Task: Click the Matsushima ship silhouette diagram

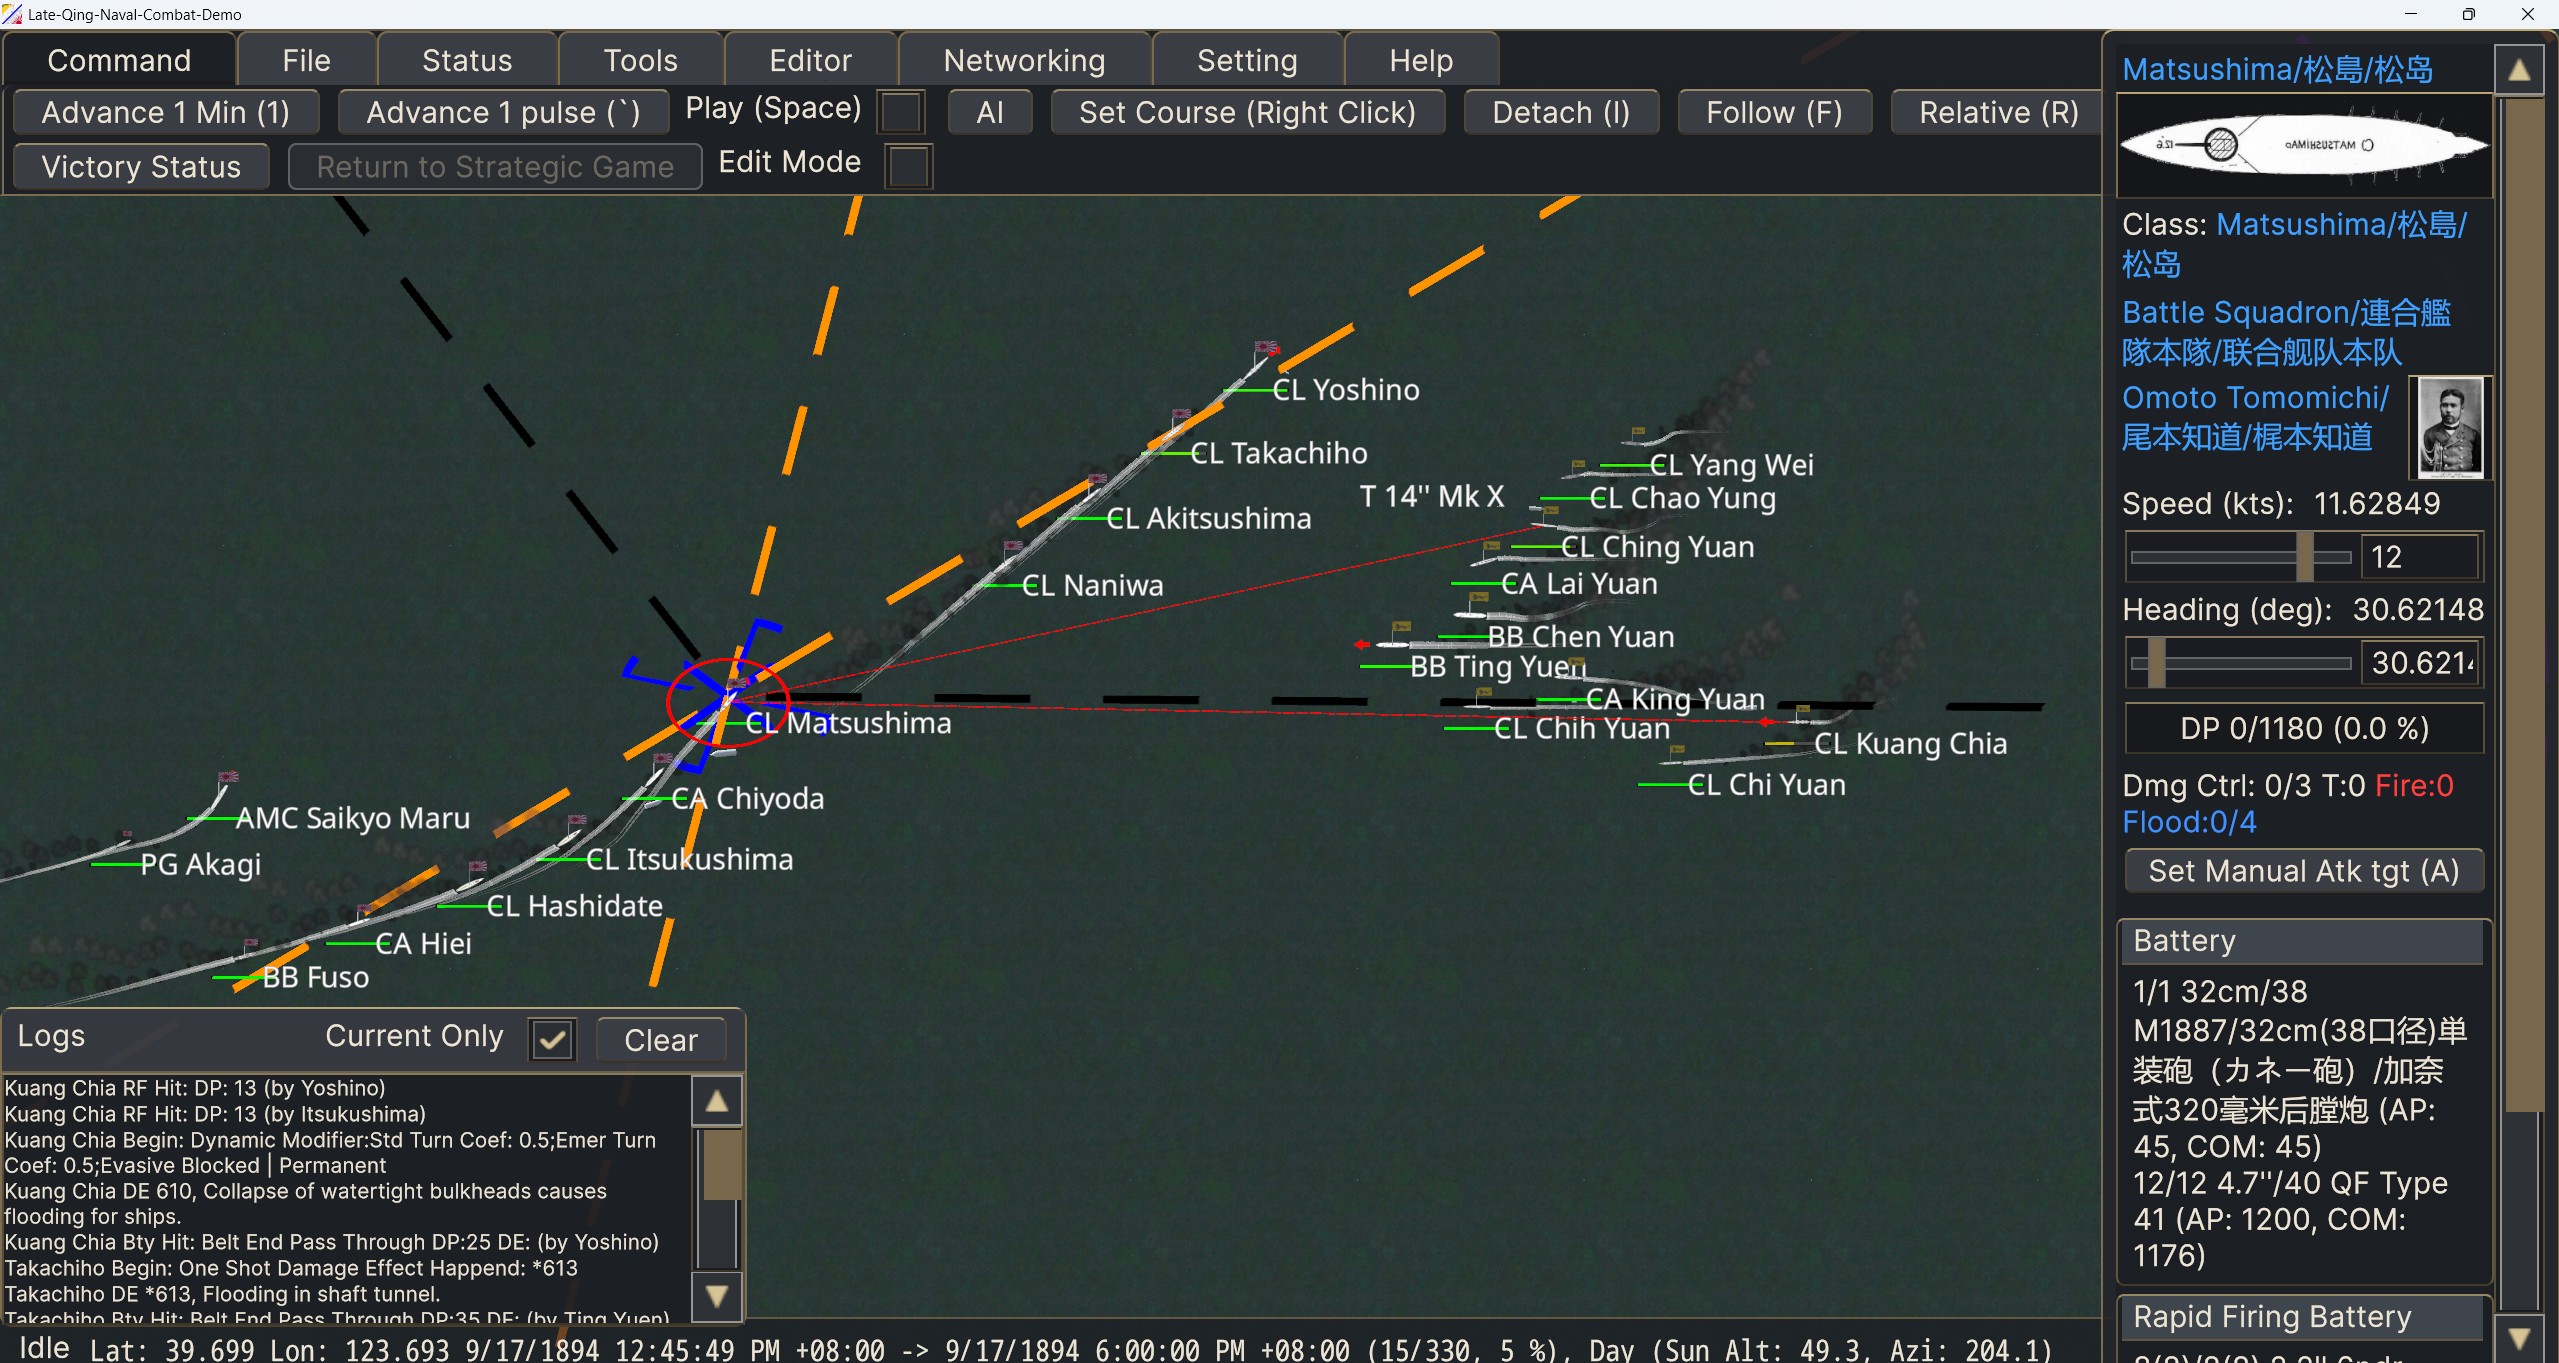Action: 2303,146
